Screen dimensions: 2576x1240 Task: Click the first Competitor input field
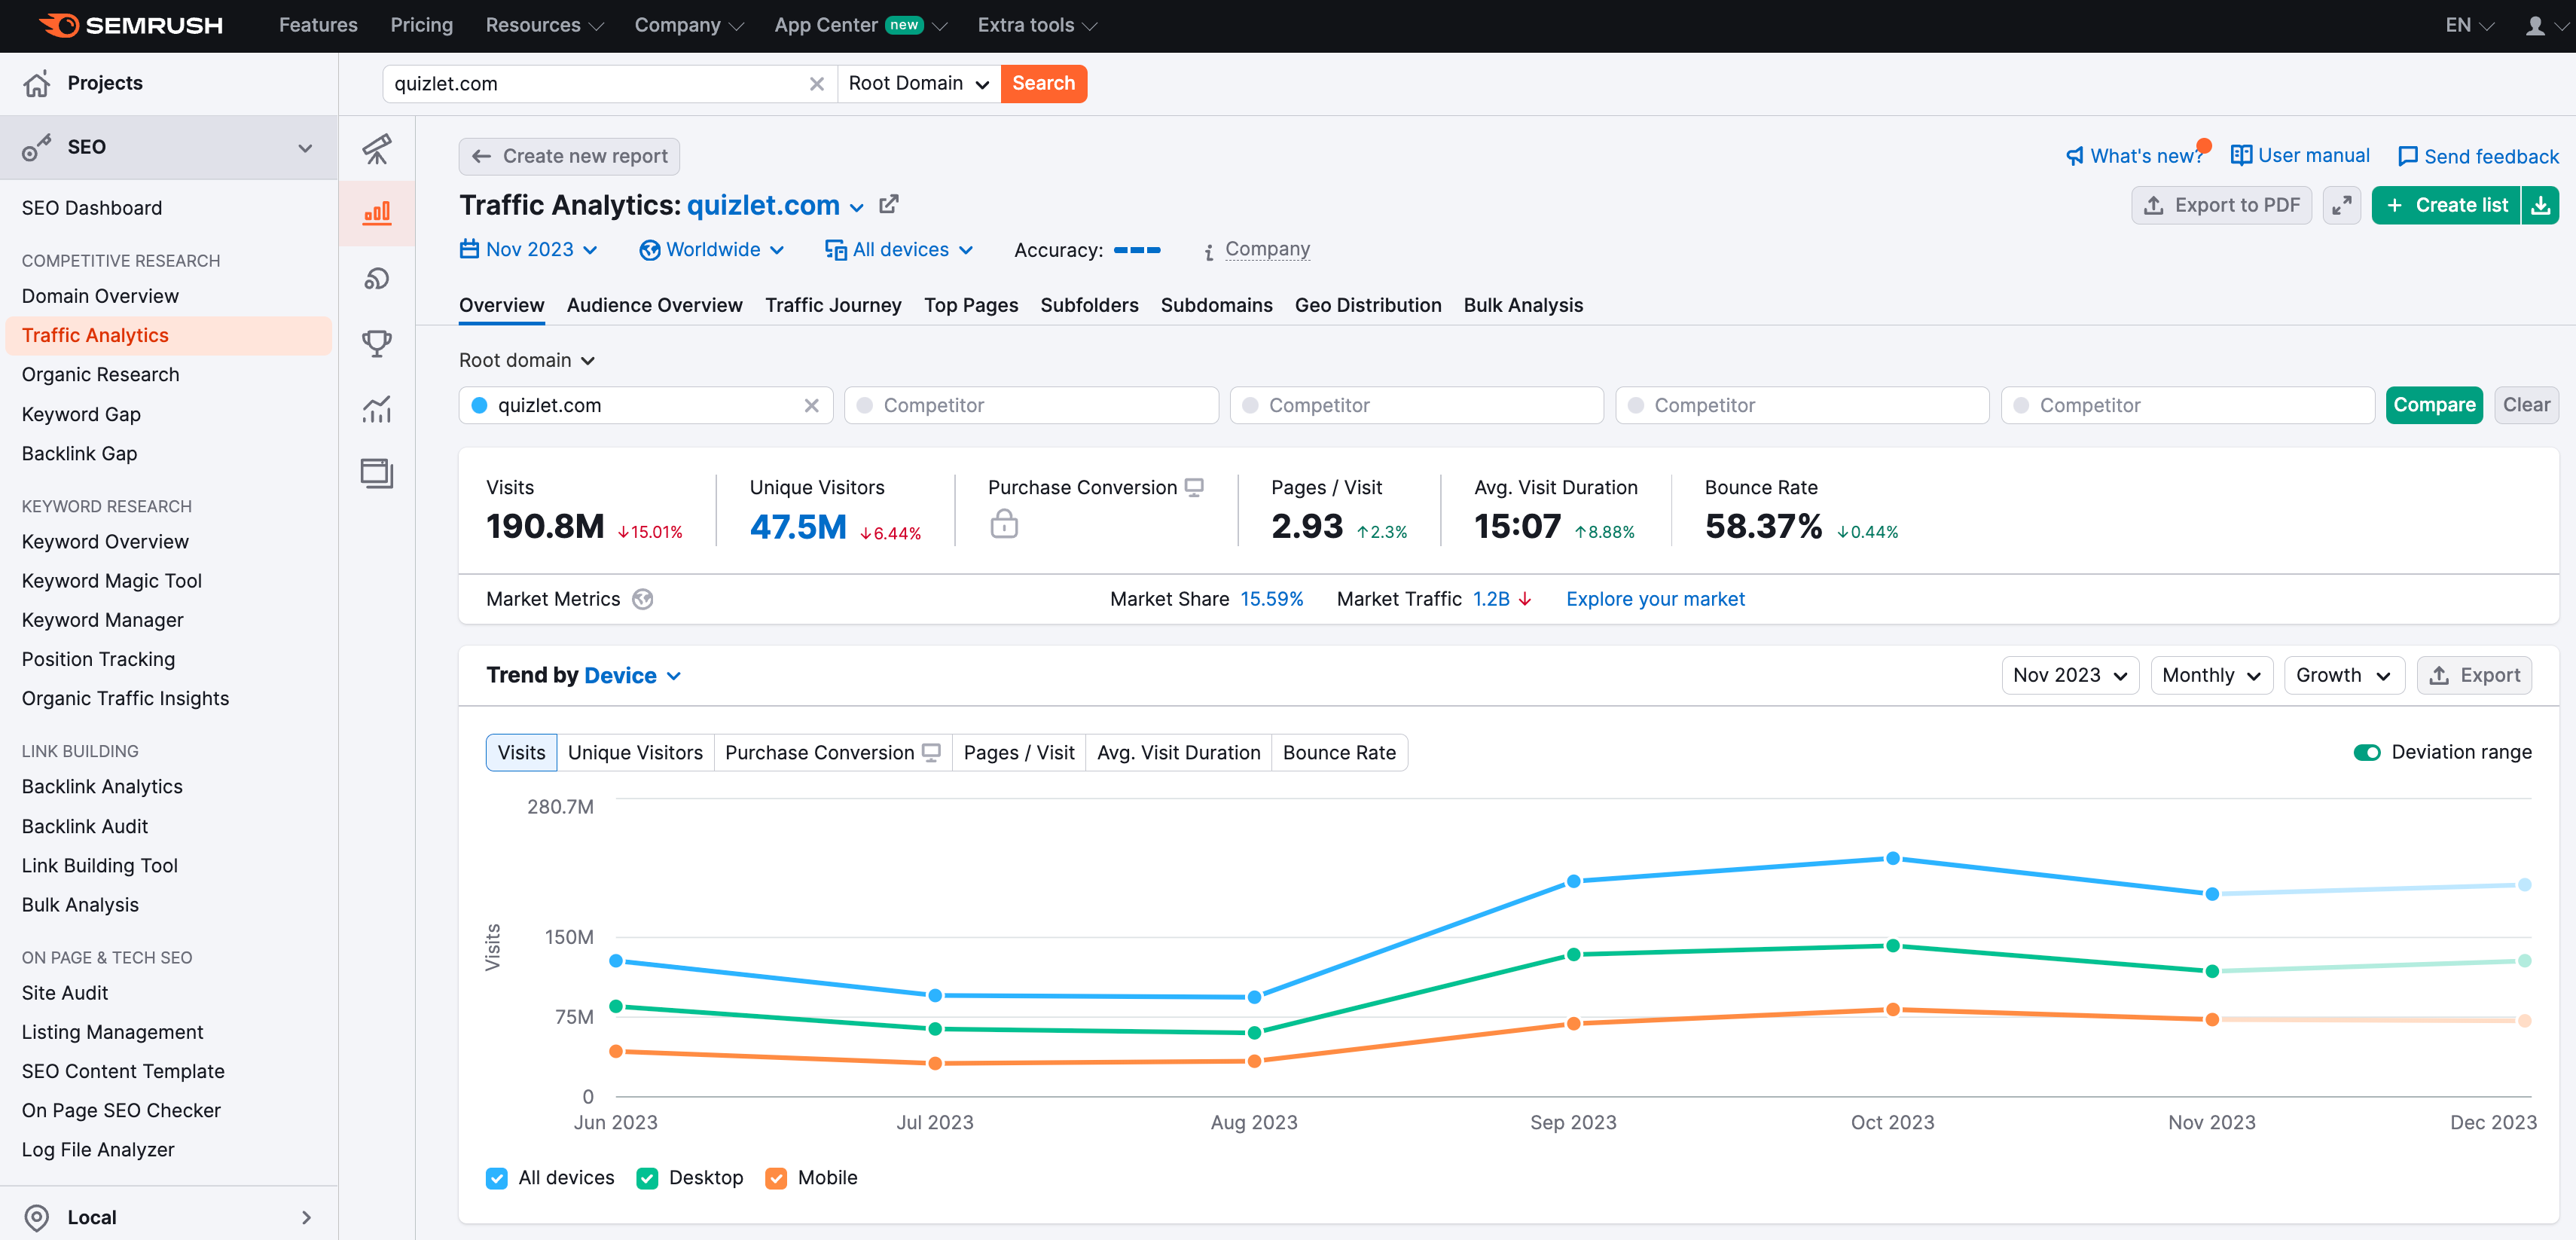point(1031,405)
